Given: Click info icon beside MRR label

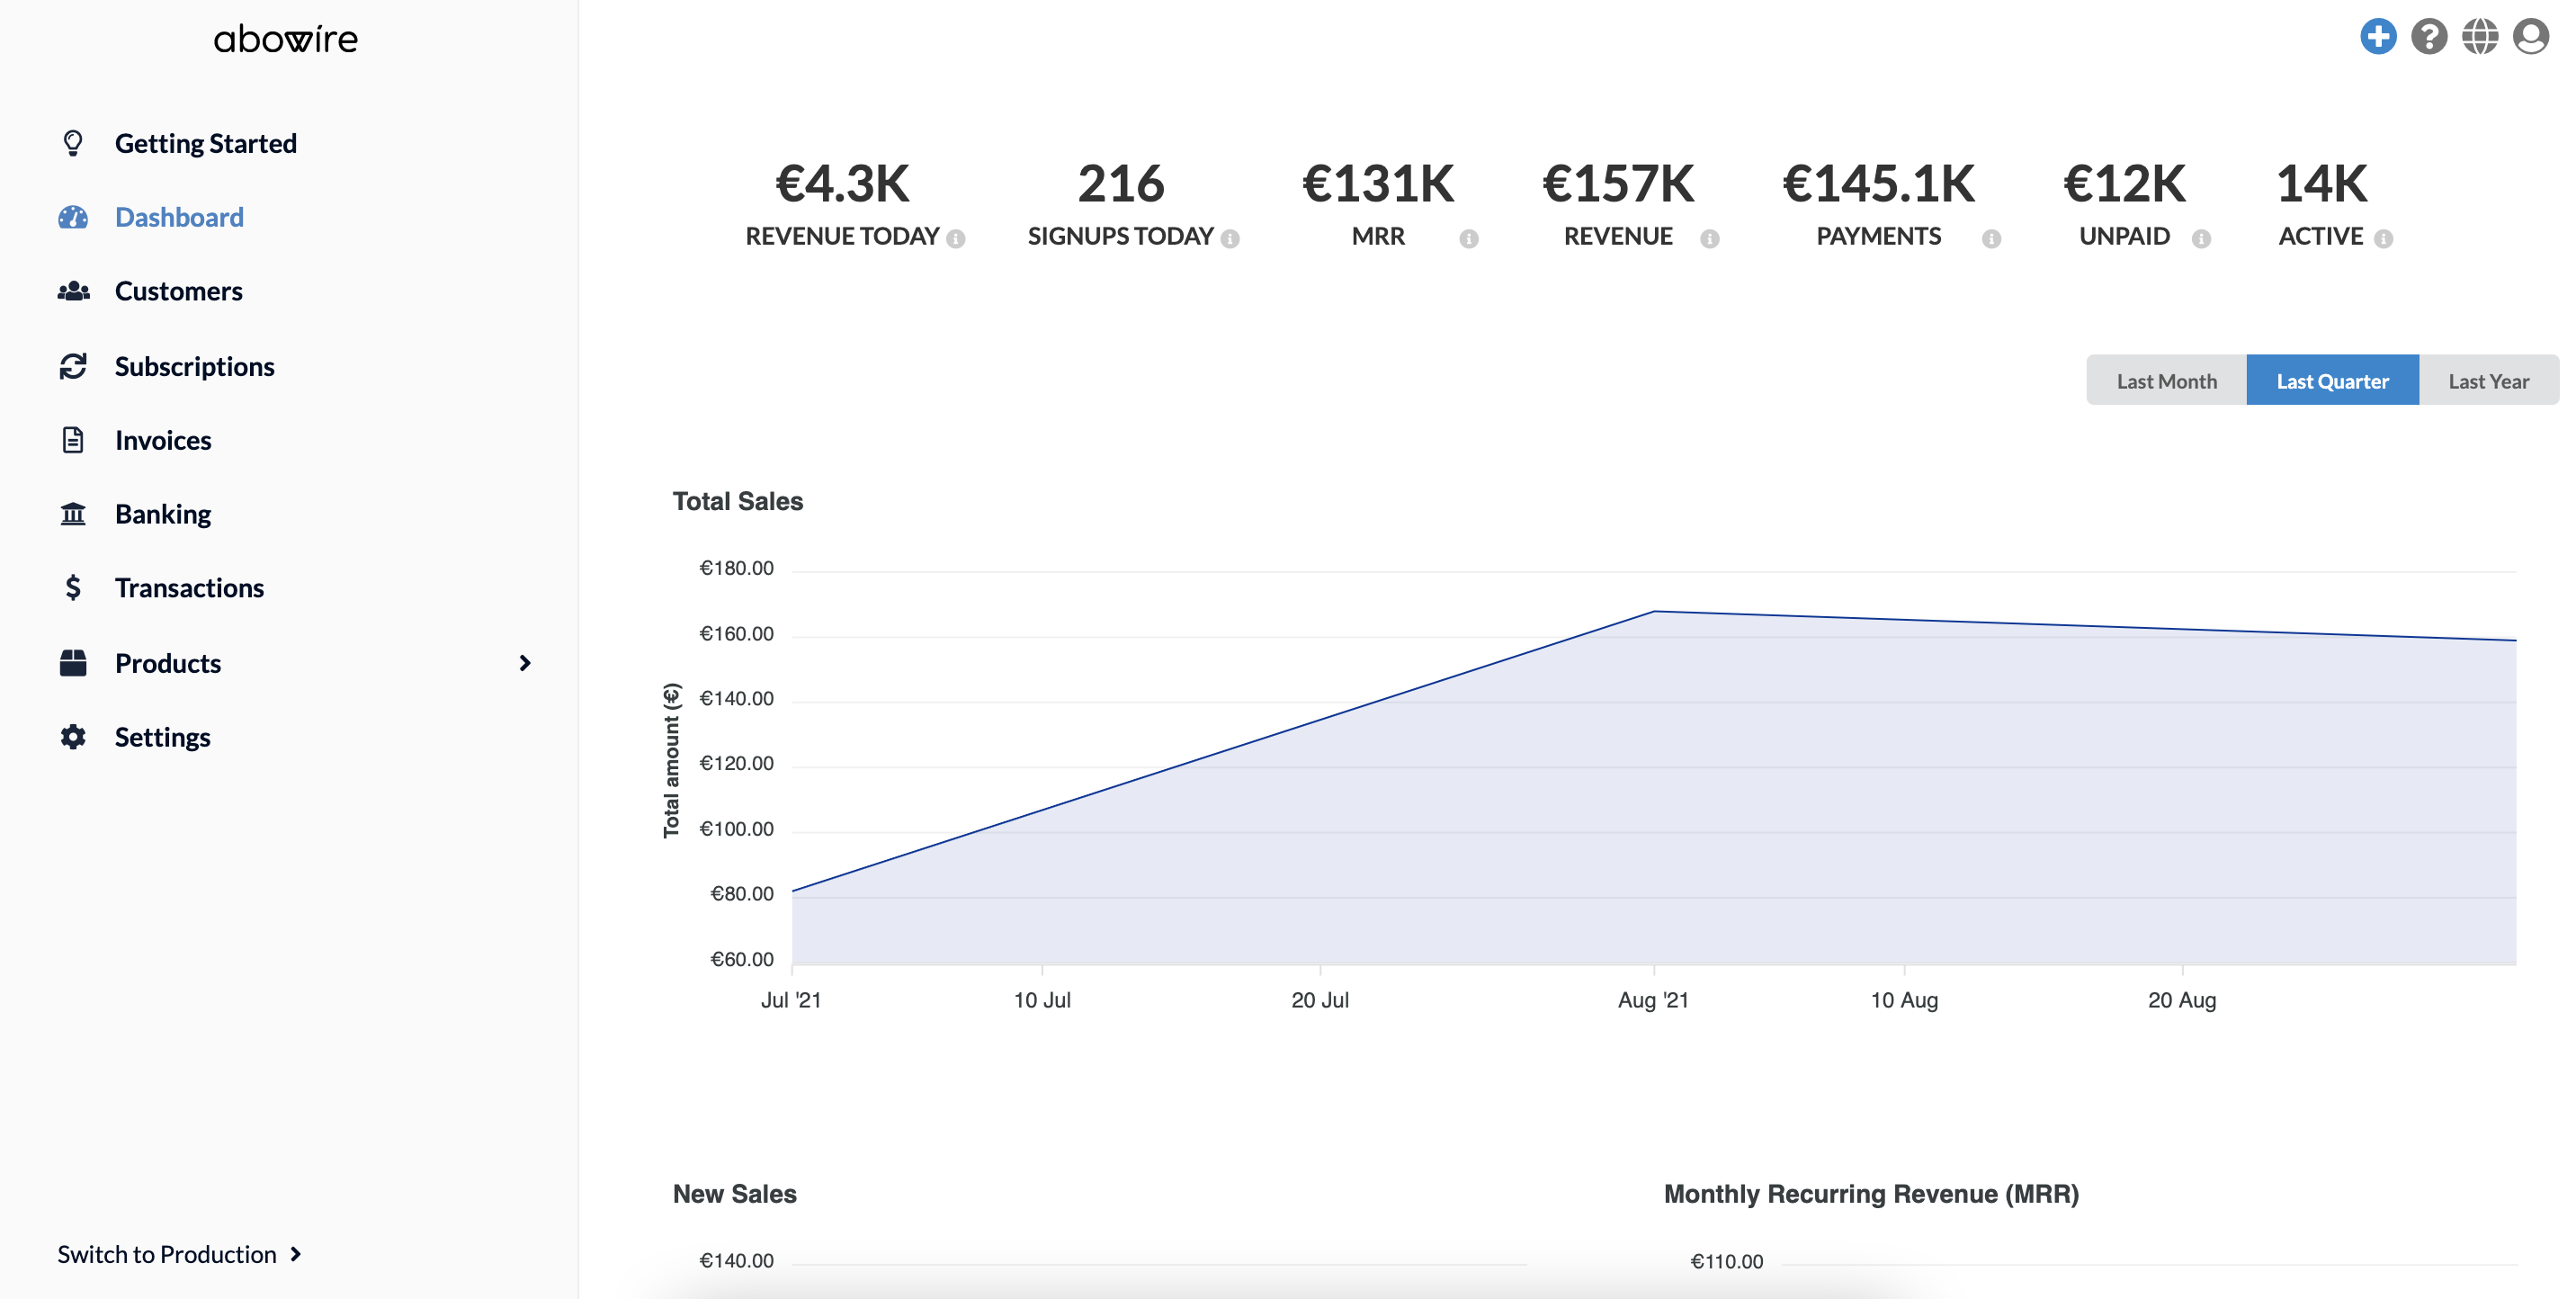Looking at the screenshot, I should click(x=1468, y=239).
